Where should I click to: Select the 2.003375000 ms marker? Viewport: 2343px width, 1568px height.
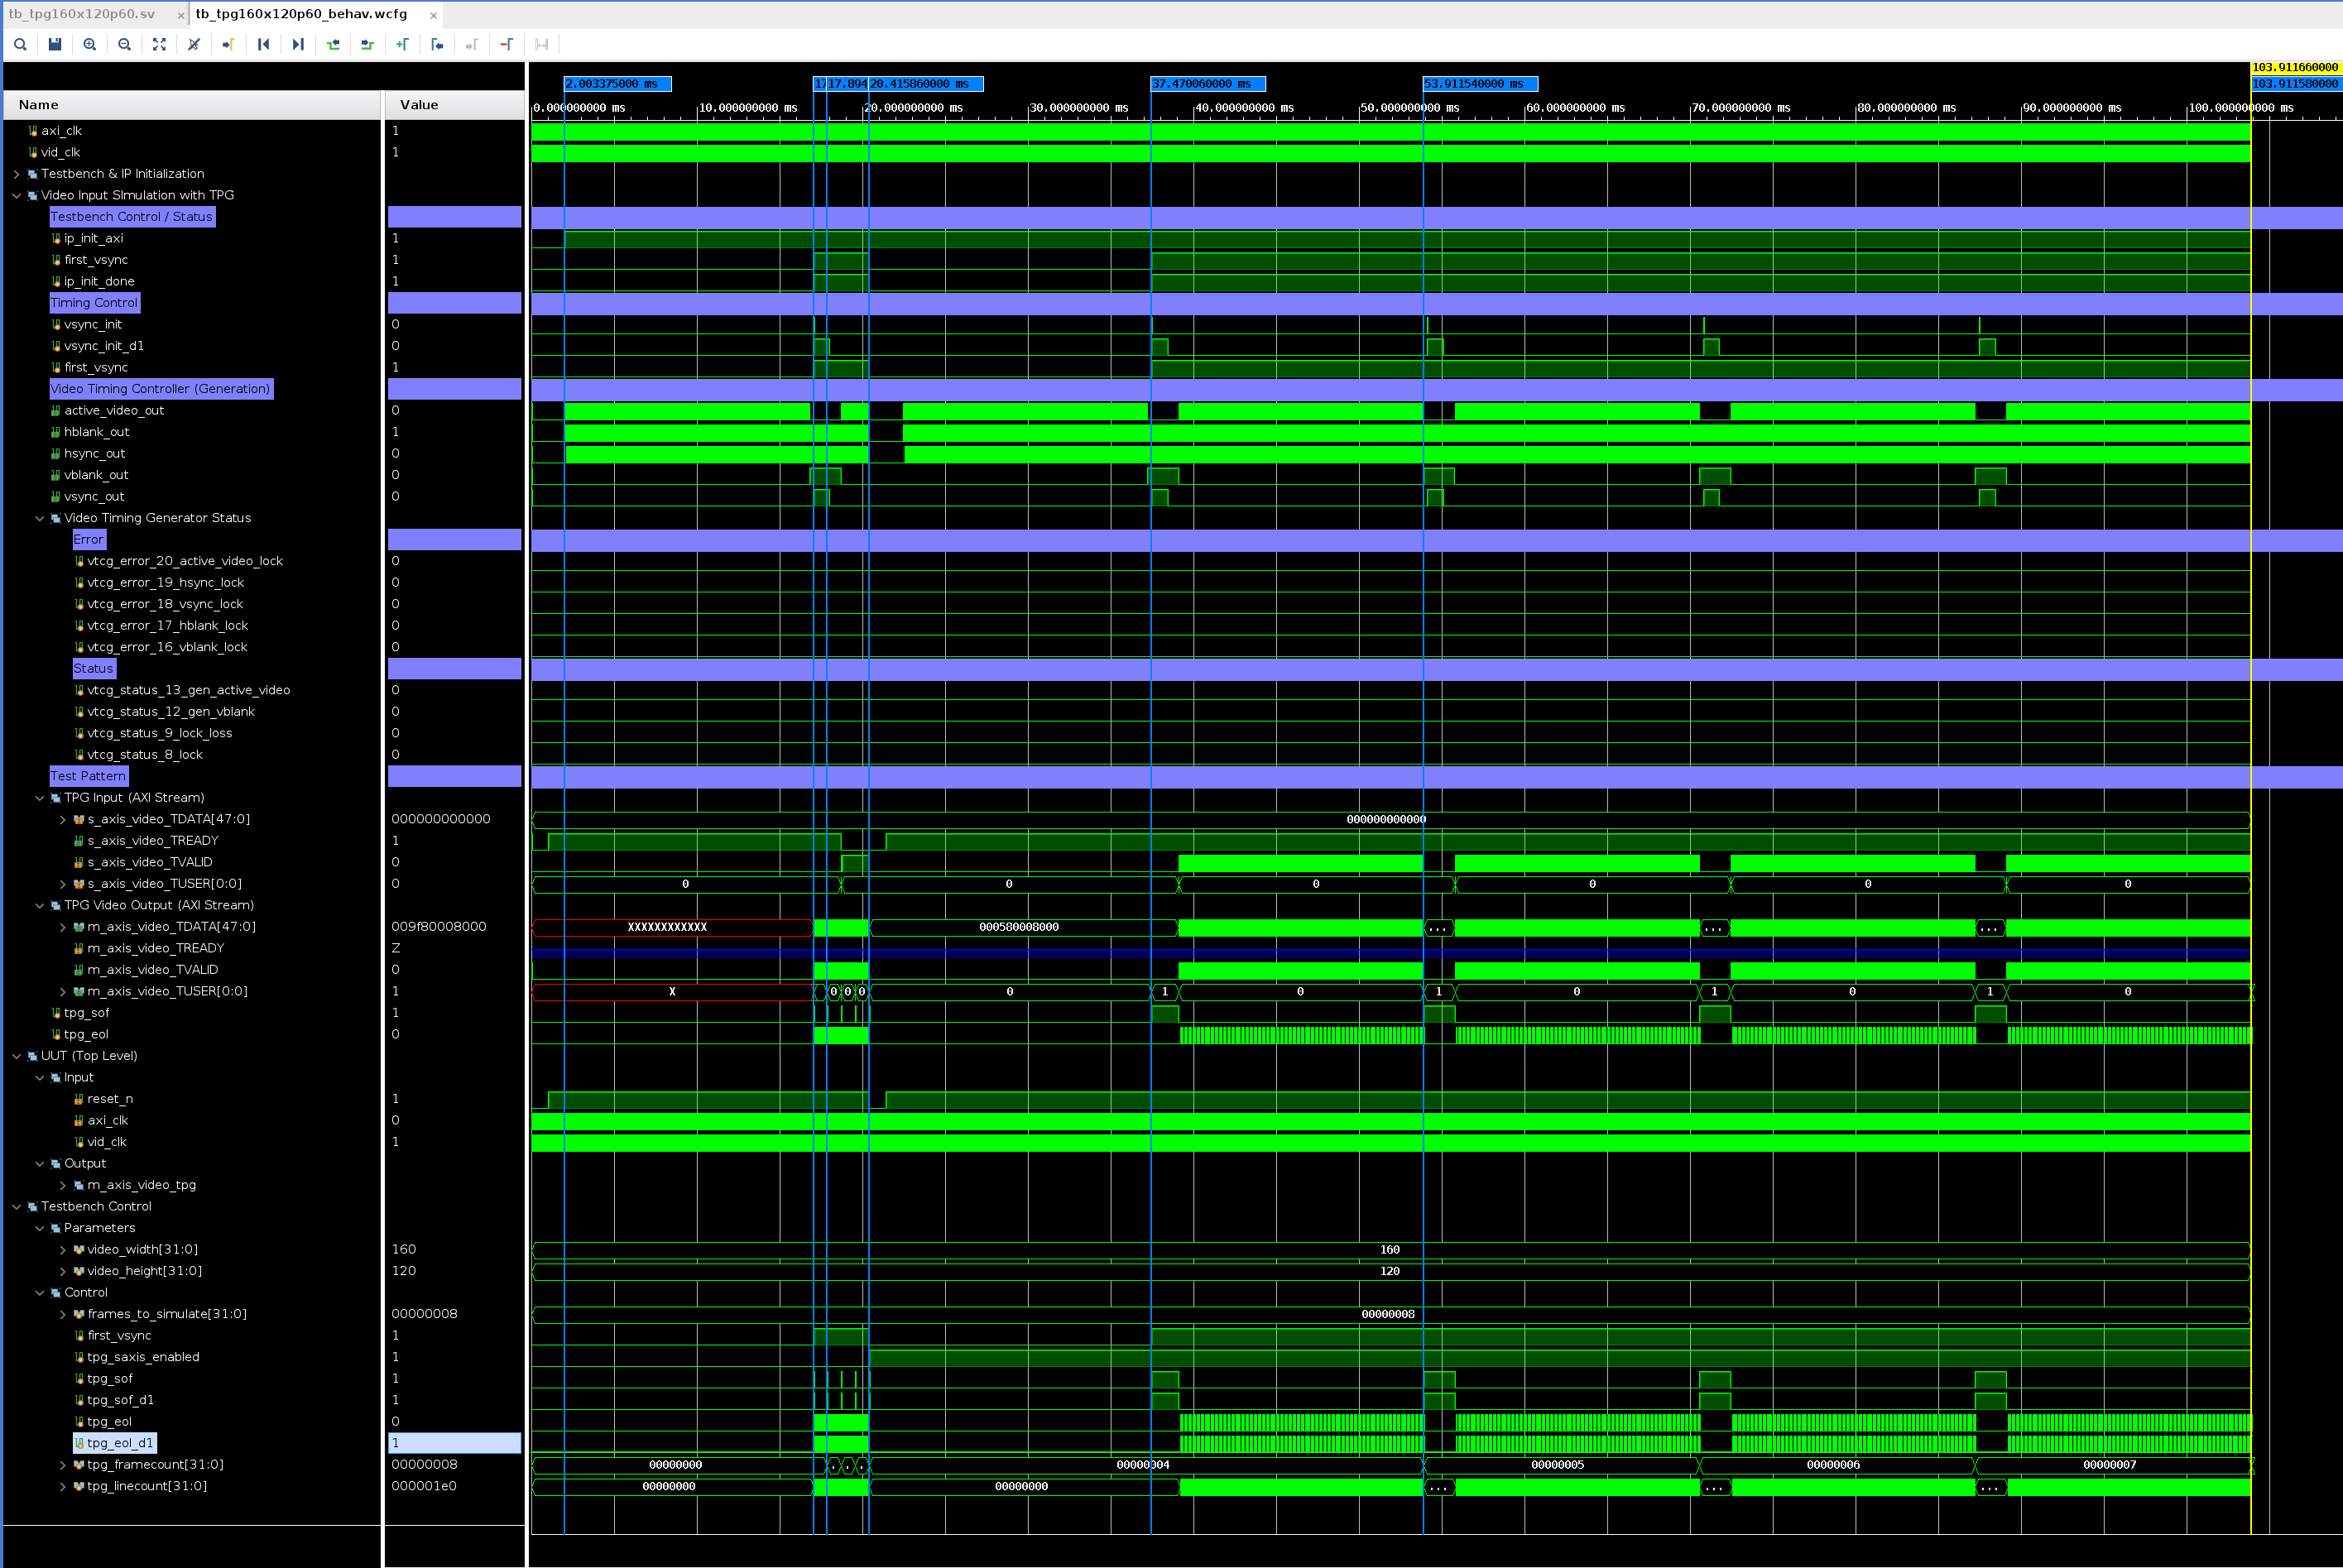[617, 84]
